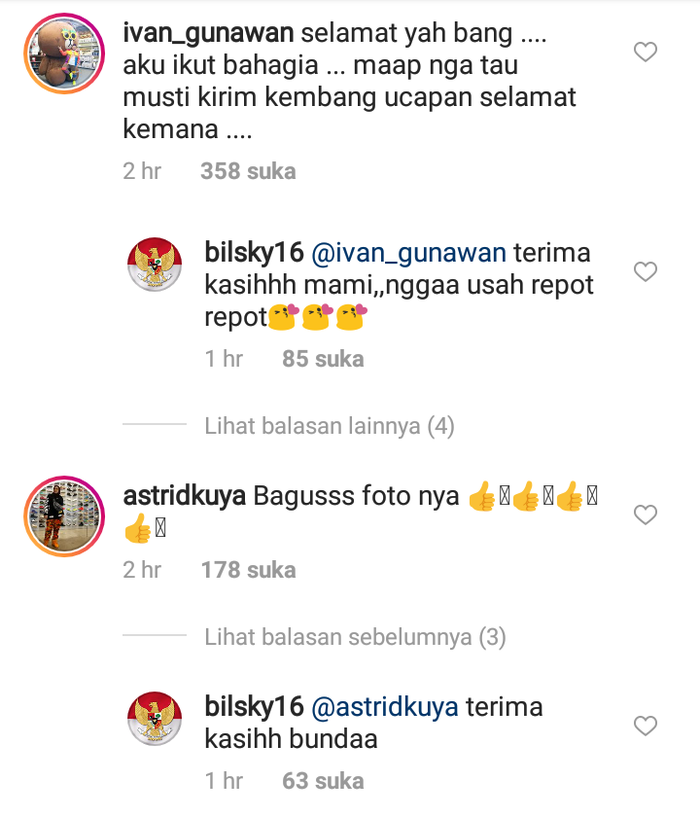Like ivan_gunawan's comment with heart icon

tap(645, 52)
